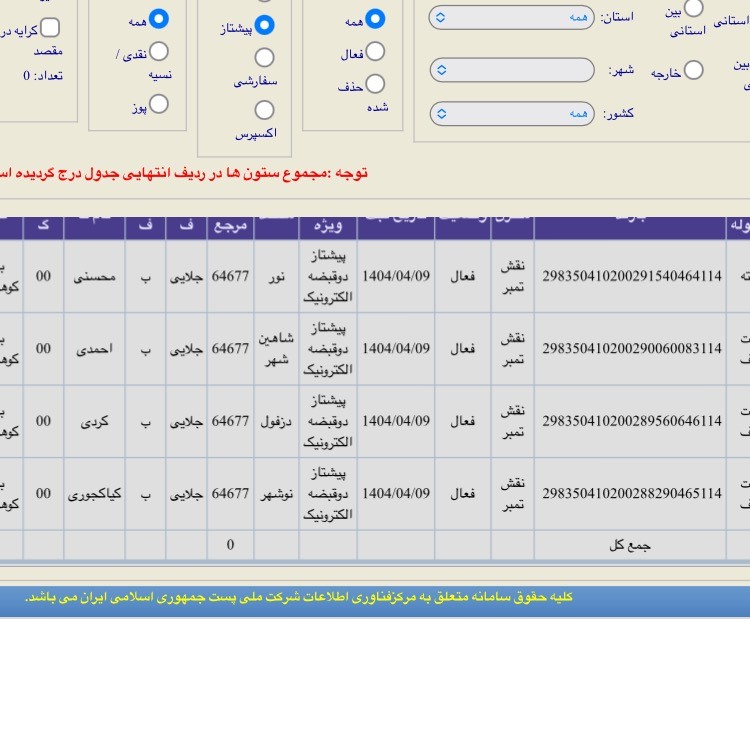
Task: Click the destination 'شاهین شهر' cell
Action: [x=276, y=349]
